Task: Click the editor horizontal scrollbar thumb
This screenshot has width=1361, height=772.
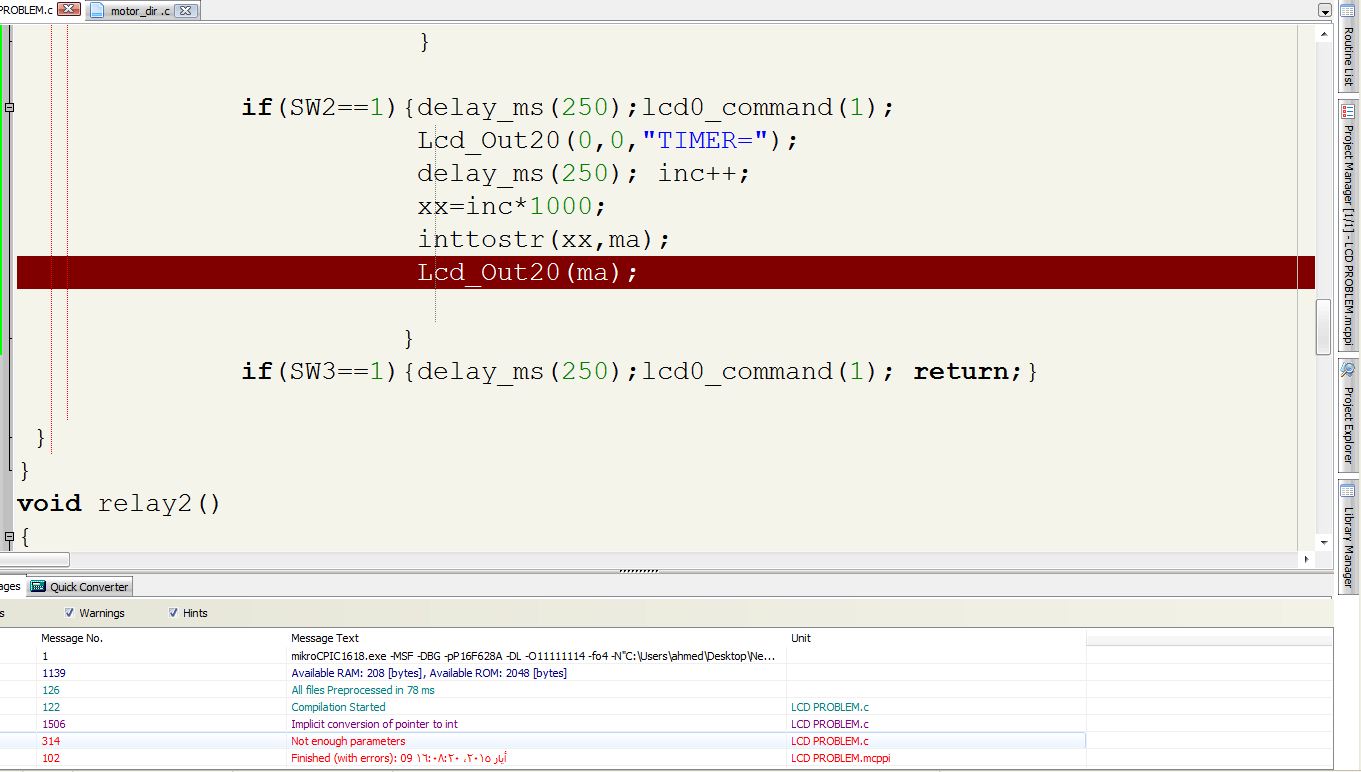Action: [35, 559]
